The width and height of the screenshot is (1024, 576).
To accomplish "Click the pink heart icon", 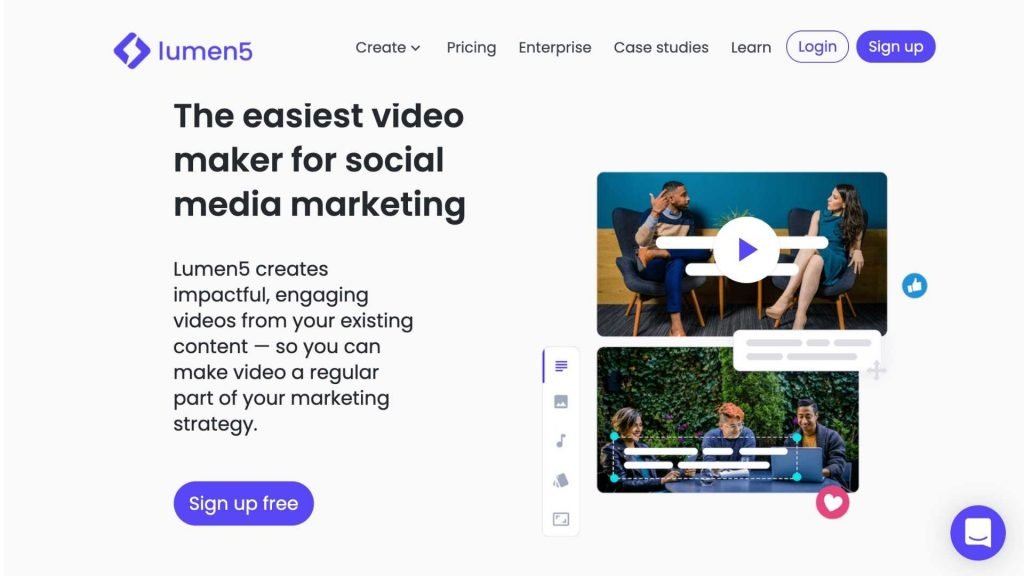I will (x=833, y=503).
